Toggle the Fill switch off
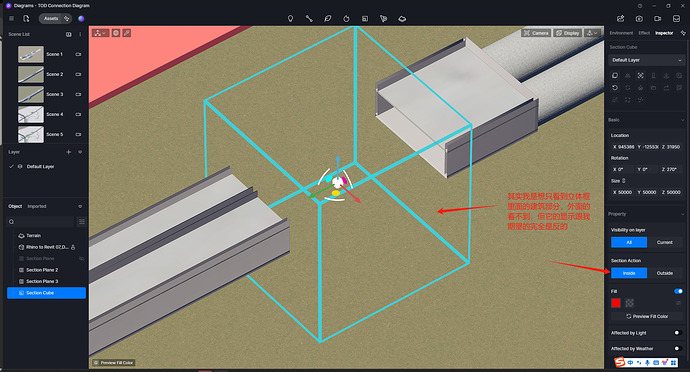Viewport: 690px width, 372px height. [x=678, y=291]
